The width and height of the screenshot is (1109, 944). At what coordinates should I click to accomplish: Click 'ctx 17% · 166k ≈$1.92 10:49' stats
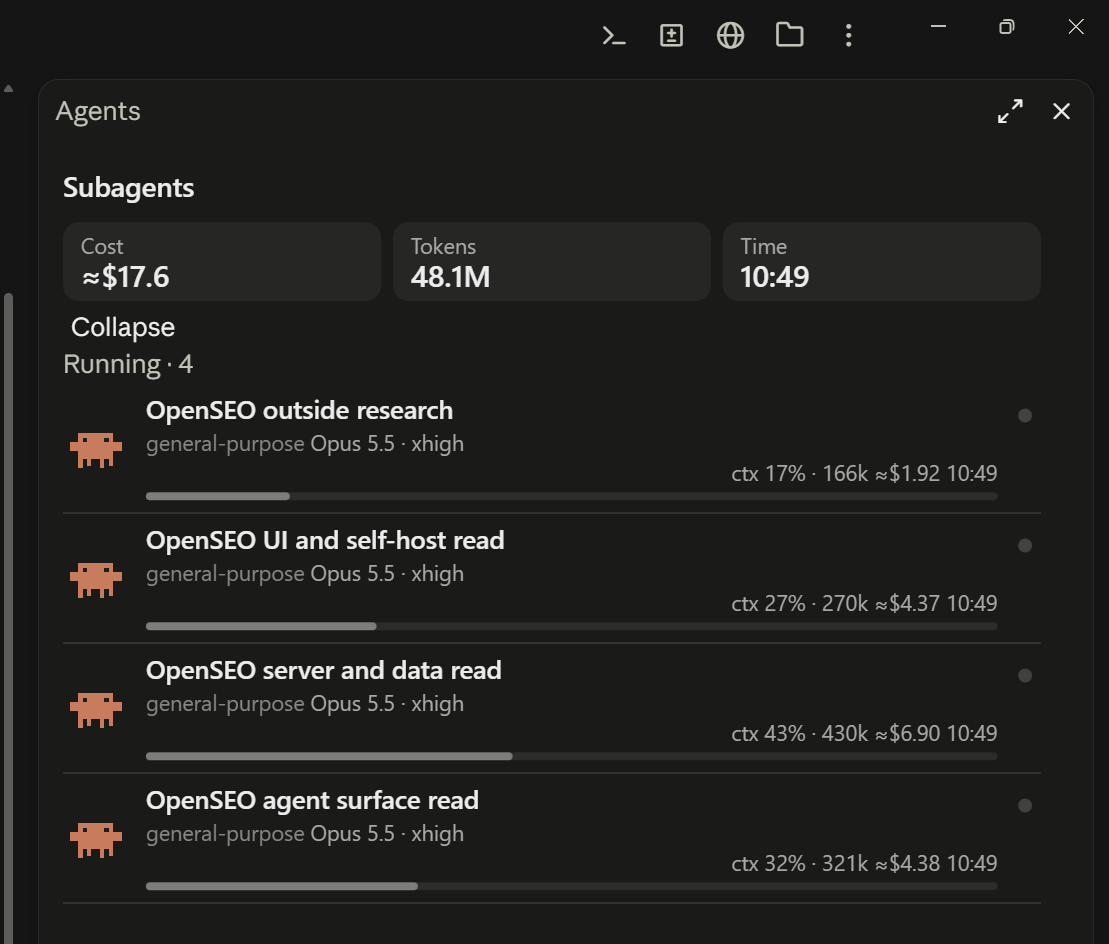(x=864, y=474)
